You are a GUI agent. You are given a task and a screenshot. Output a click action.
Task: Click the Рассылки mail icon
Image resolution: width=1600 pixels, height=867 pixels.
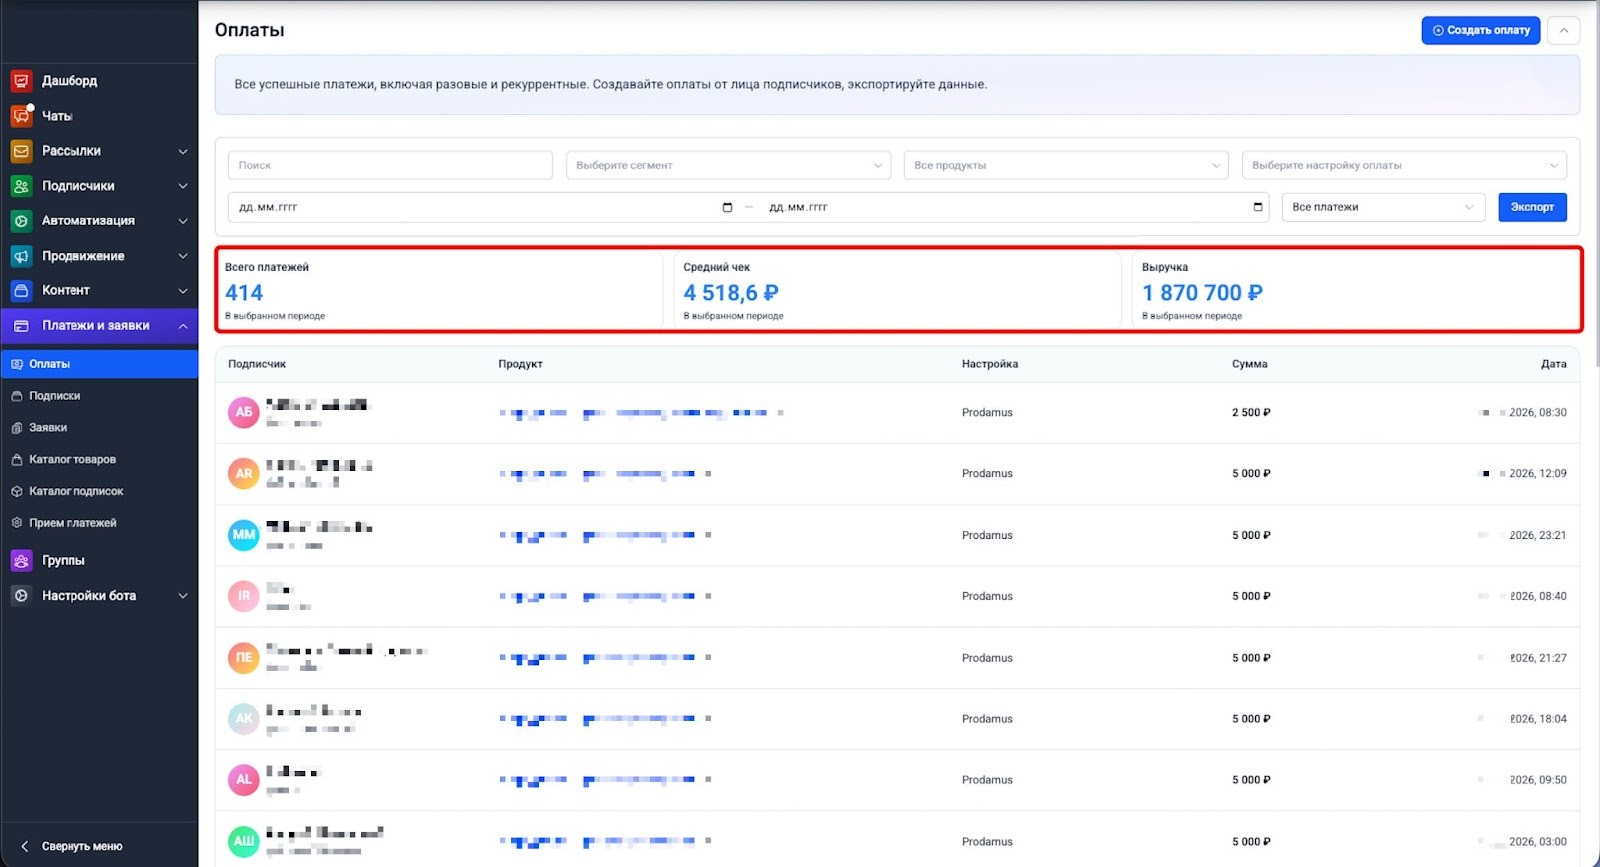pos(21,151)
